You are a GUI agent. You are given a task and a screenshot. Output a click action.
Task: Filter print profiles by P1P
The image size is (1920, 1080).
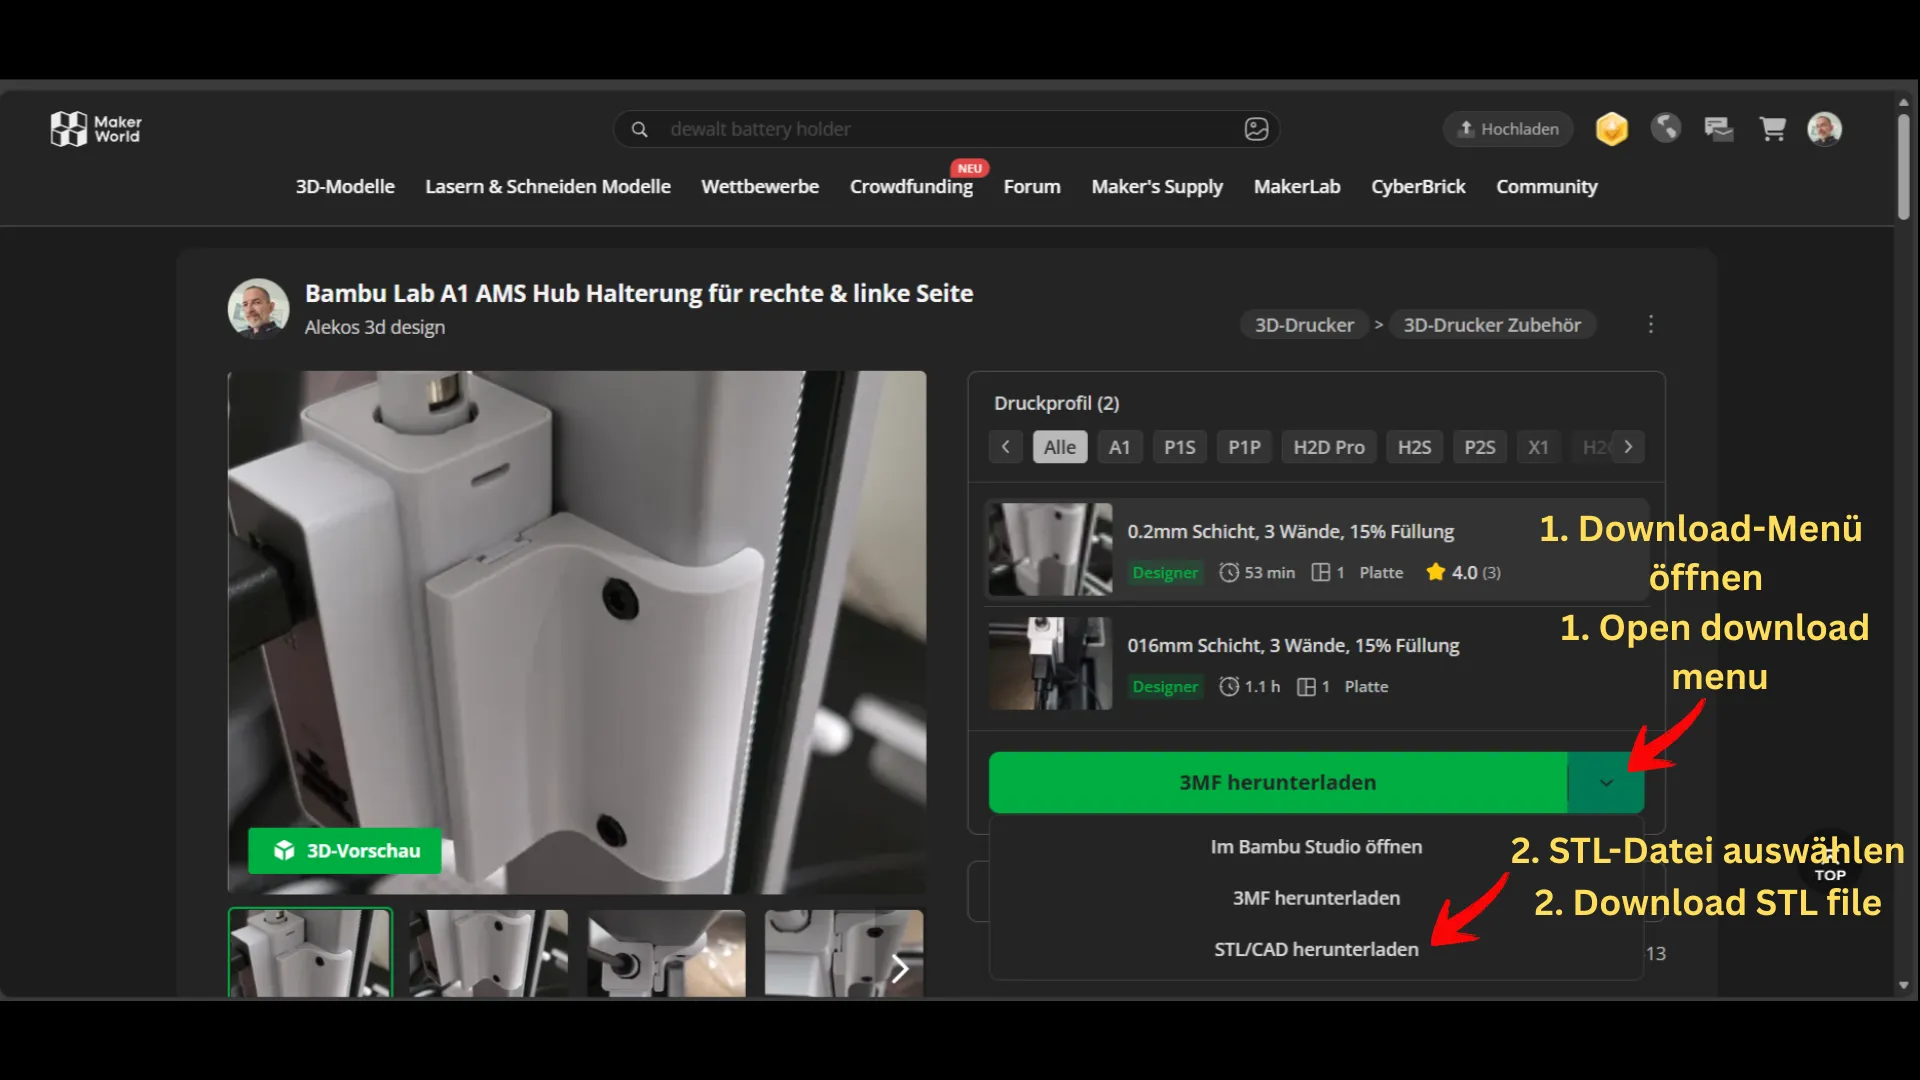1244,447
